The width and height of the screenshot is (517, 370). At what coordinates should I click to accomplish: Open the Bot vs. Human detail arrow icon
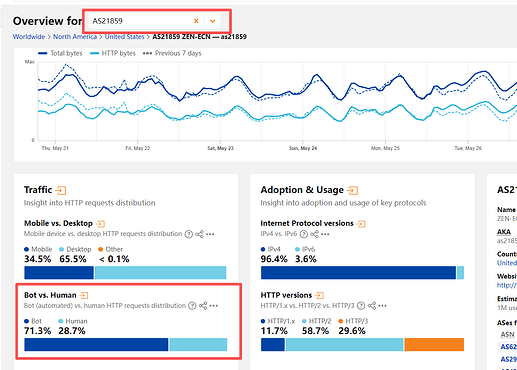84,295
